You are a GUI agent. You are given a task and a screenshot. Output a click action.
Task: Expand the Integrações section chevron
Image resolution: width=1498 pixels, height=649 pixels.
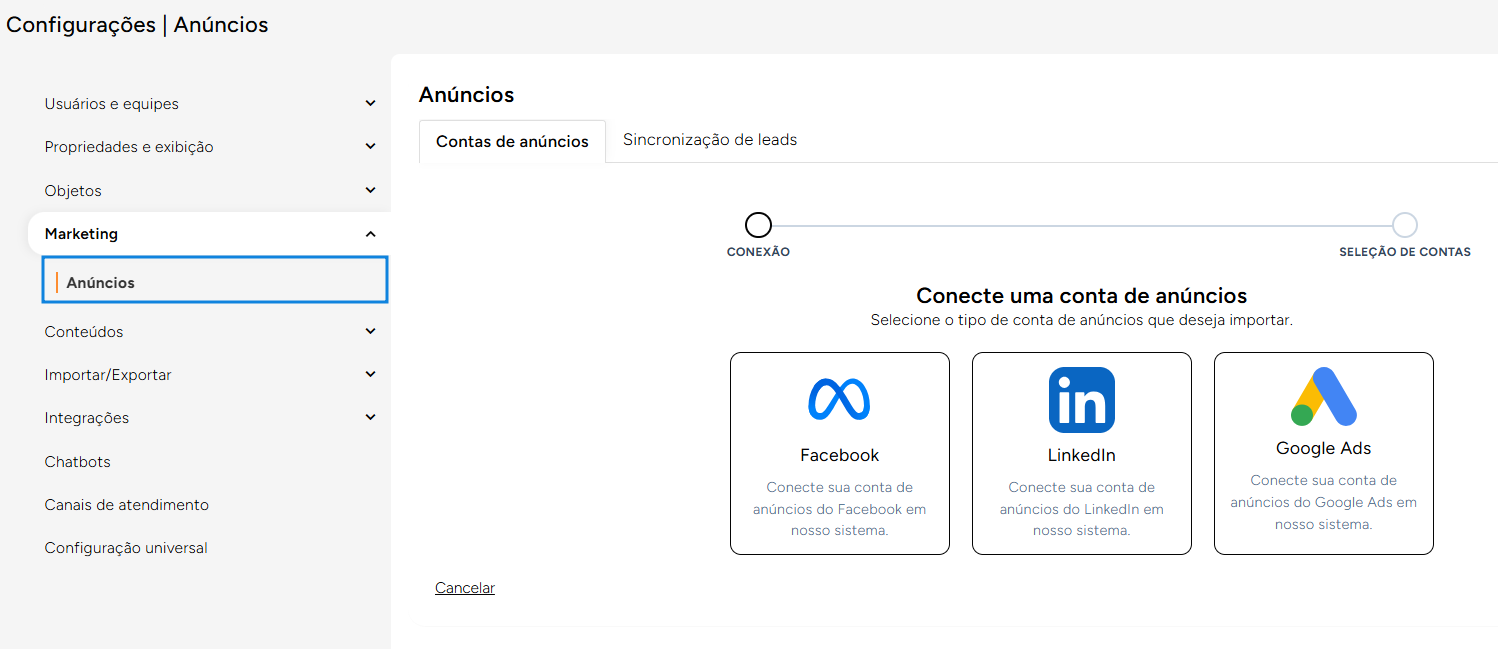(x=370, y=418)
